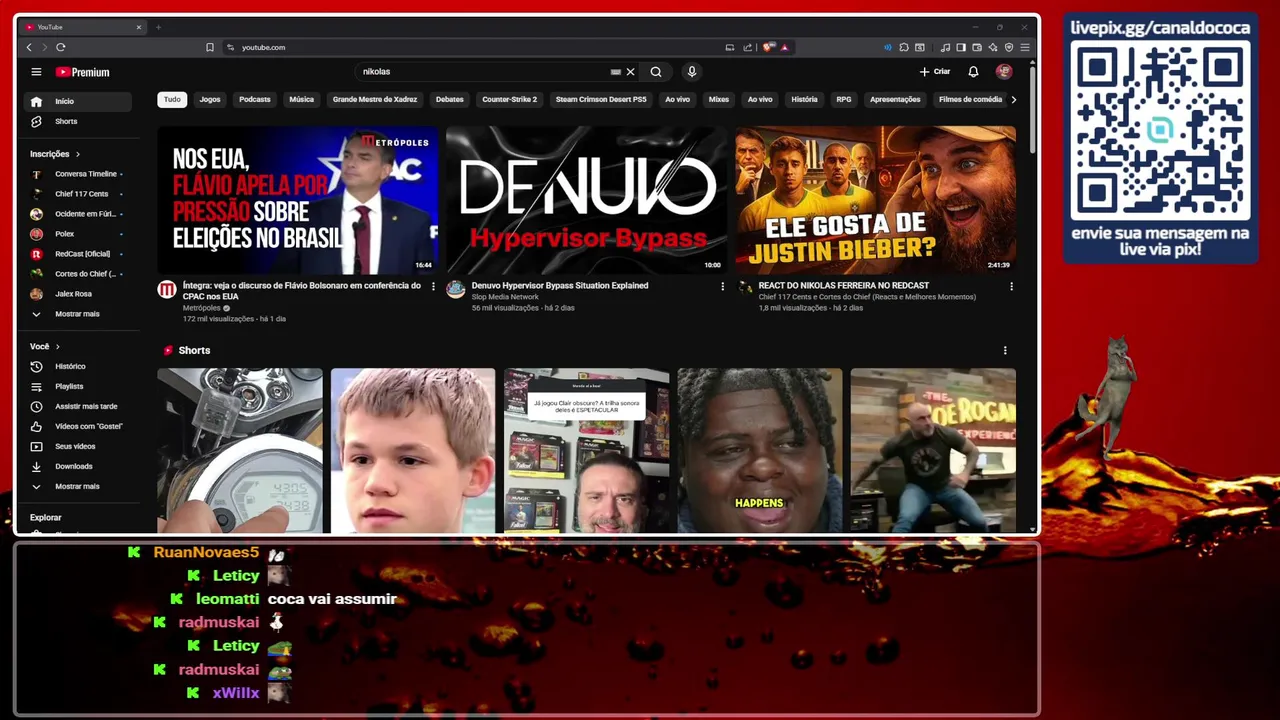Image resolution: width=1280 pixels, height=720 pixels.
Task: Open the Metrópoles channel name link
Action: click(x=201, y=308)
